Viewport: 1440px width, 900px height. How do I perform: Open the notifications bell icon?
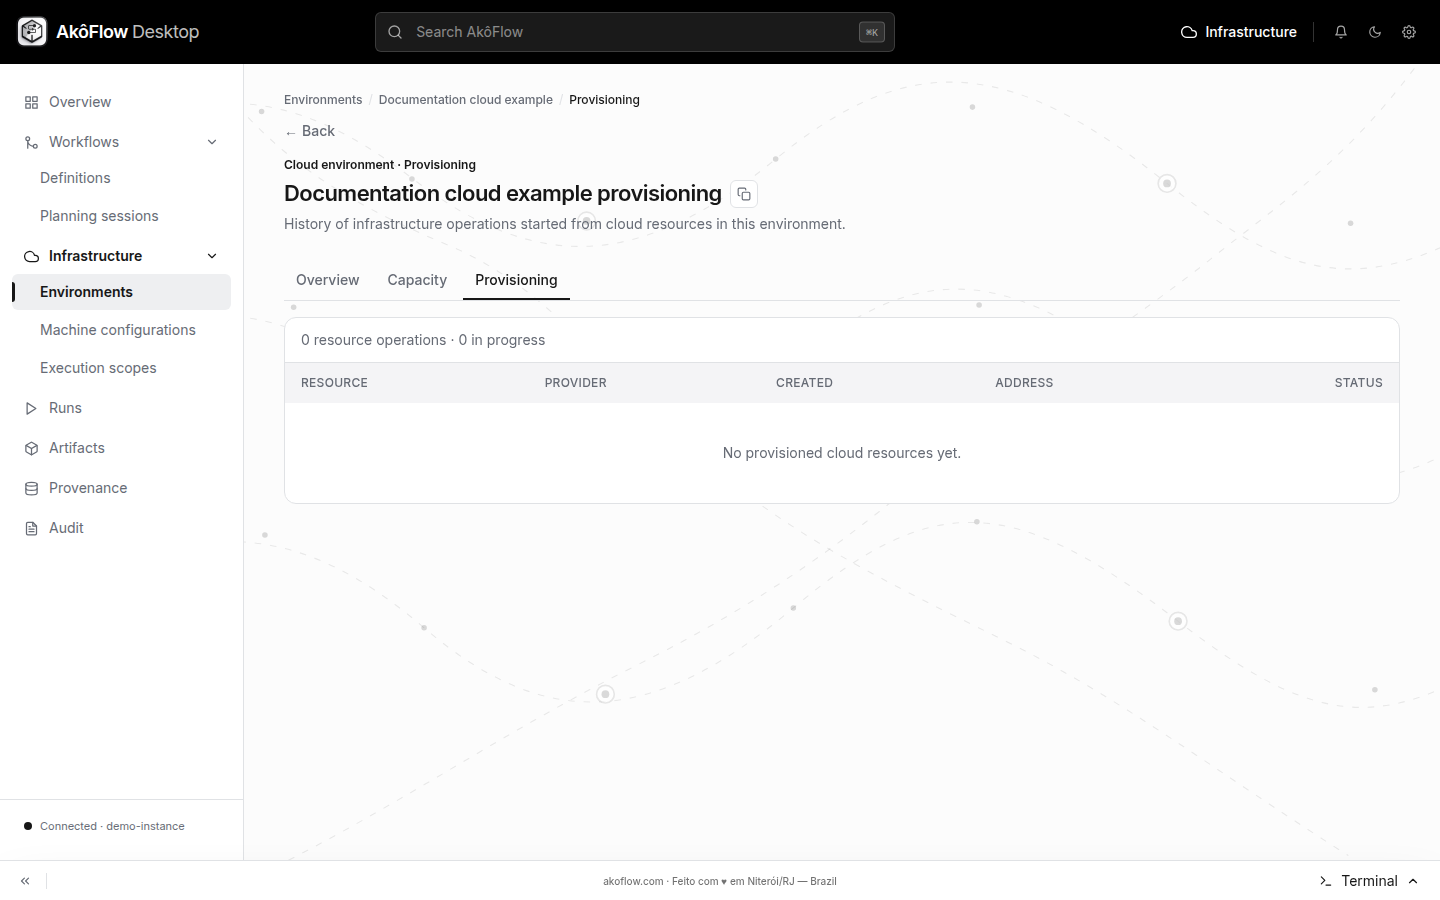(x=1341, y=32)
